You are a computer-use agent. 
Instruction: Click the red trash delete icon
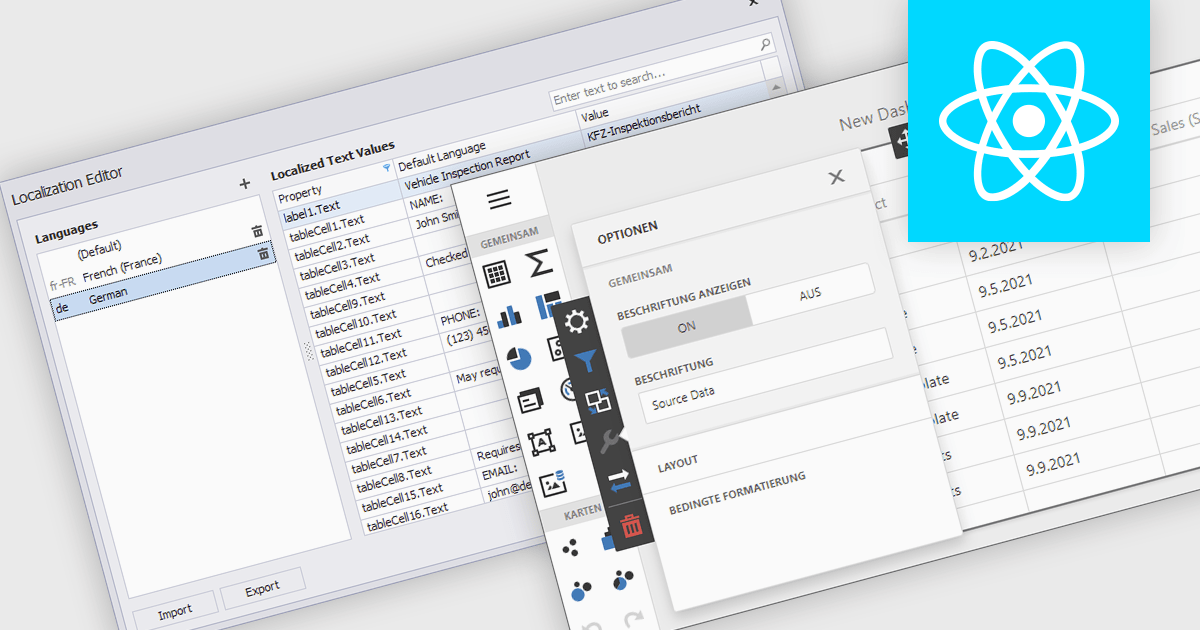(631, 525)
